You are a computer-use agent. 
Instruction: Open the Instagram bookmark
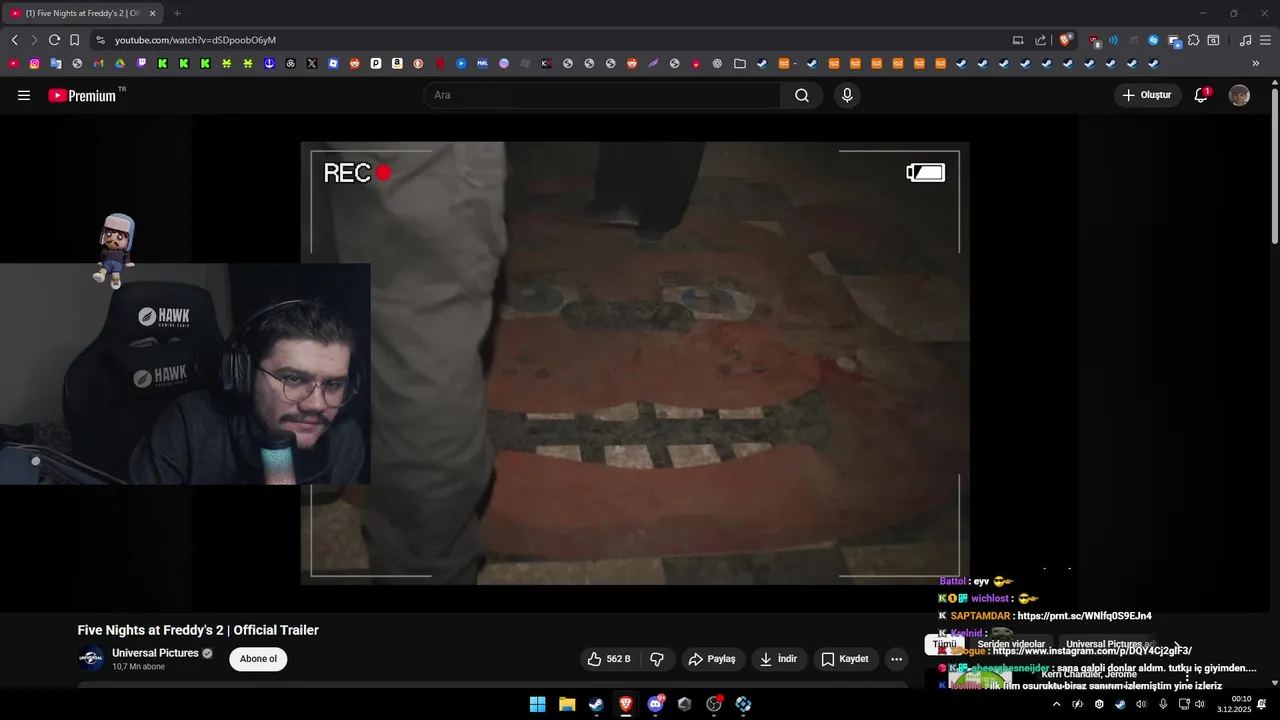click(34, 63)
